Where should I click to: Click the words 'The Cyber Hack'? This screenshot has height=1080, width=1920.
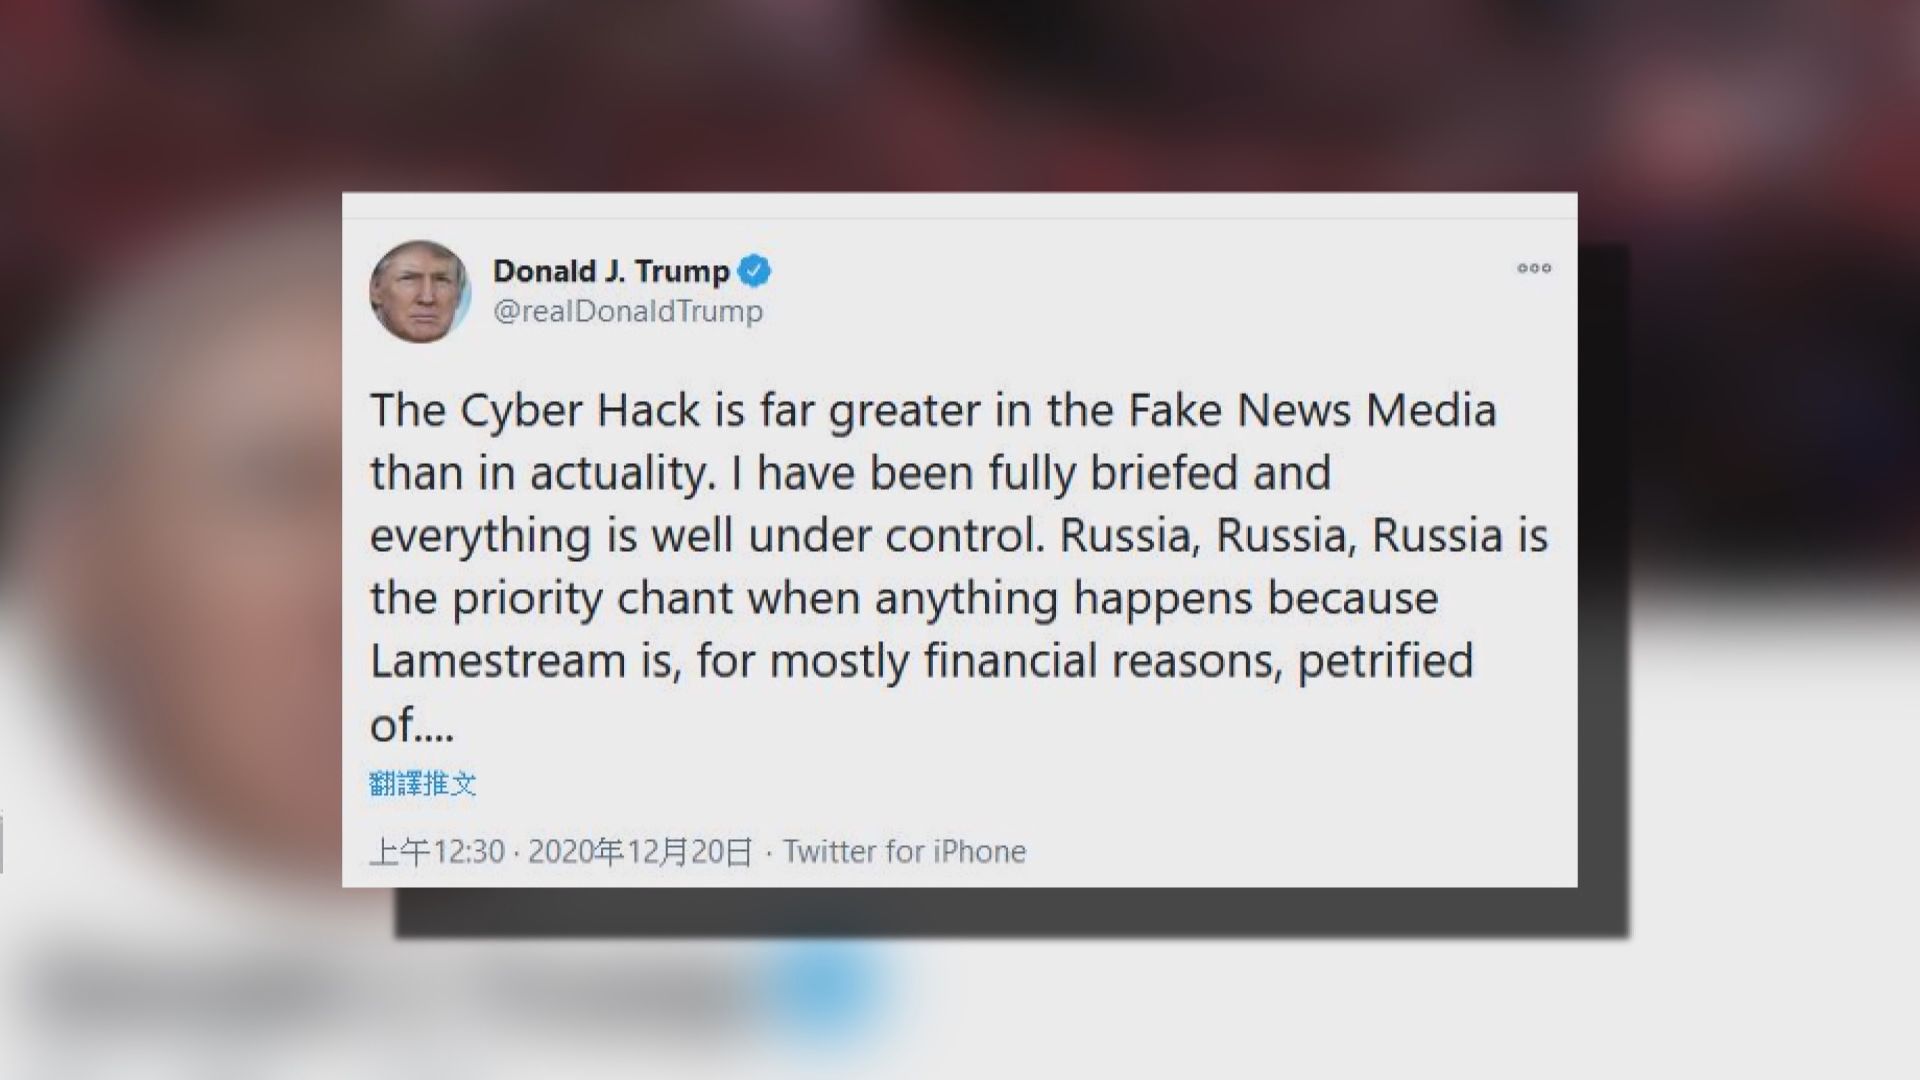(535, 410)
